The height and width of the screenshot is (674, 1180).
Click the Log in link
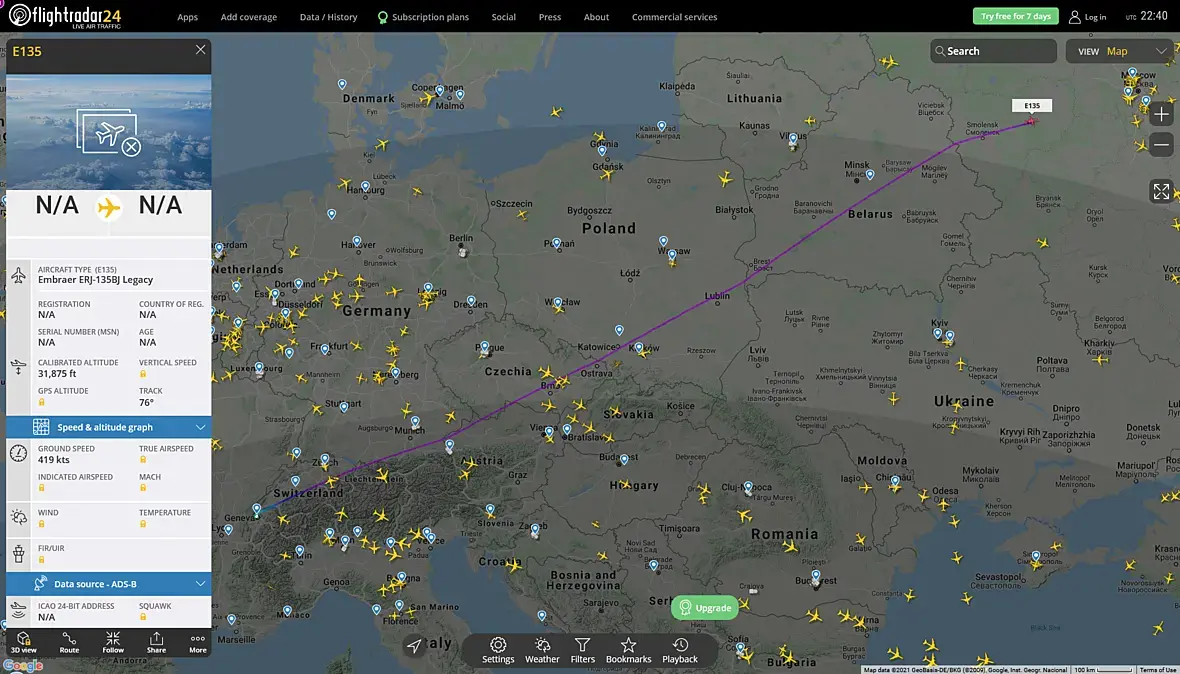1095,17
